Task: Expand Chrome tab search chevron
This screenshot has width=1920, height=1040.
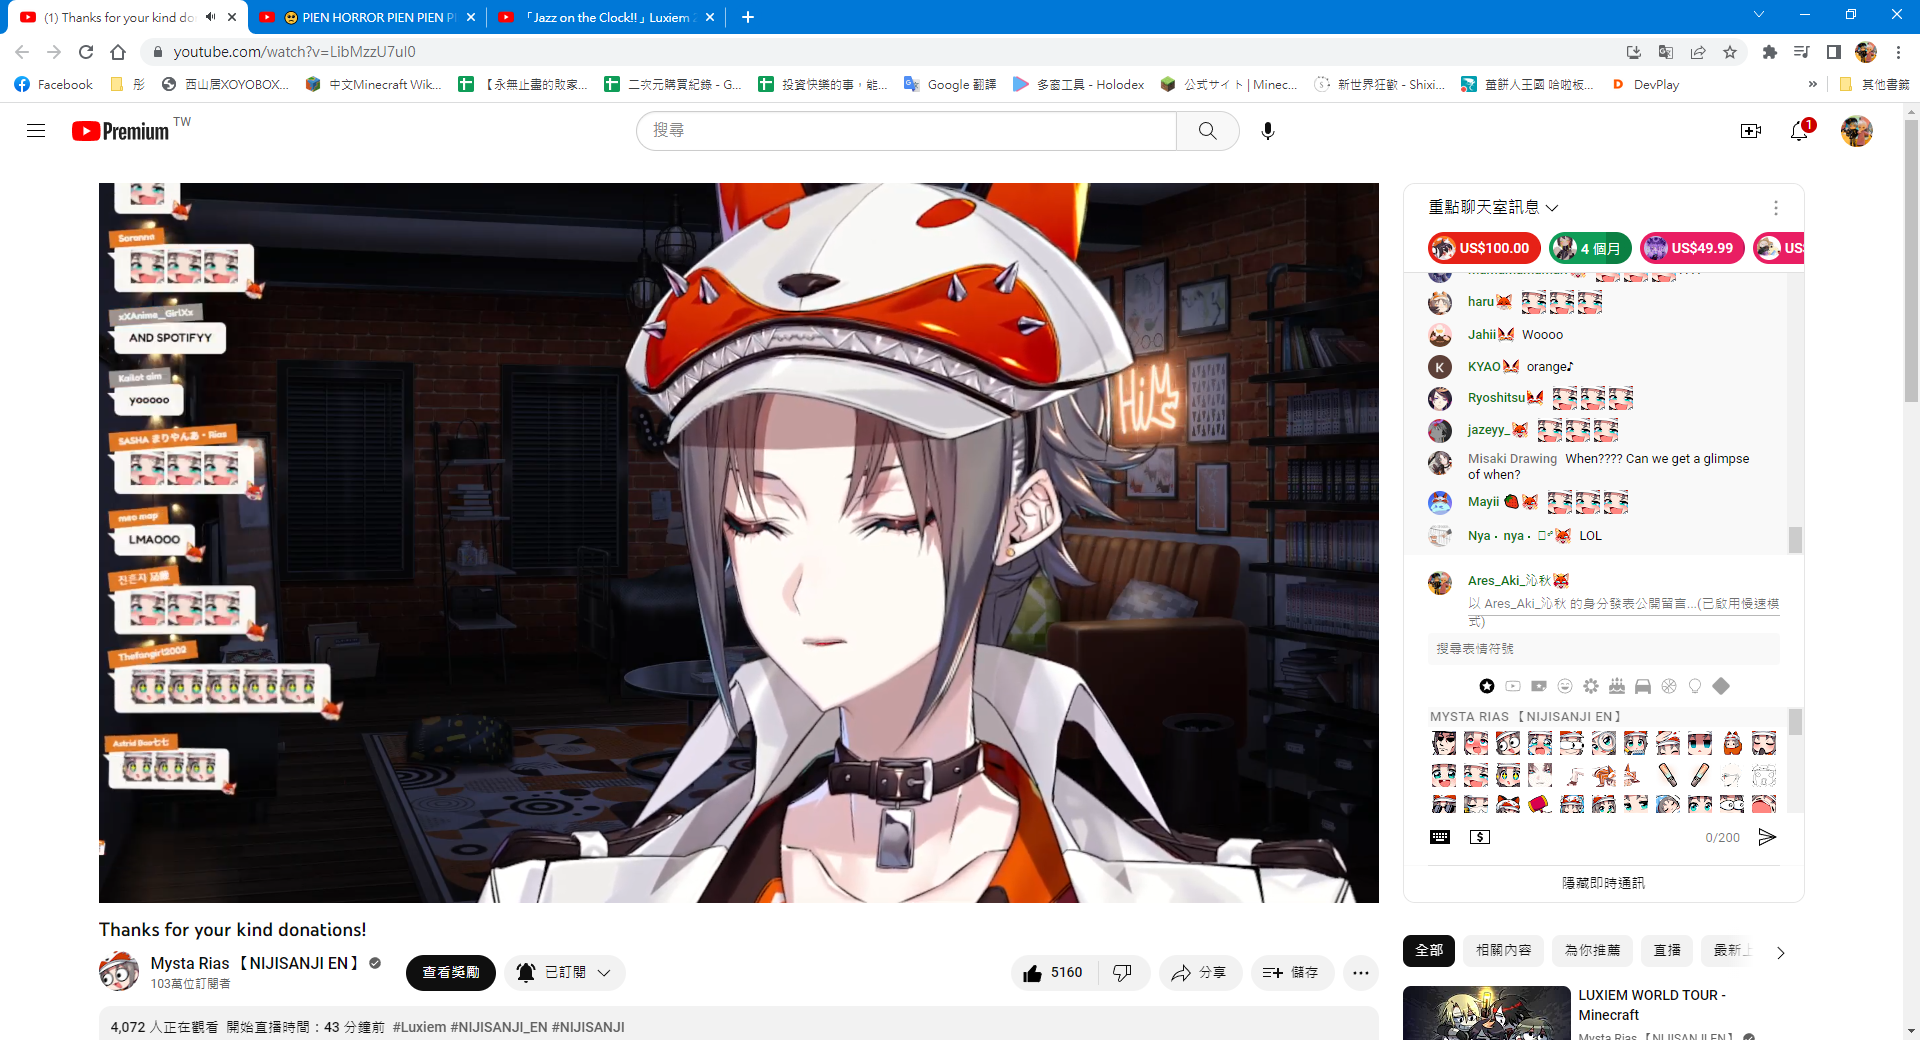Action: [1759, 15]
